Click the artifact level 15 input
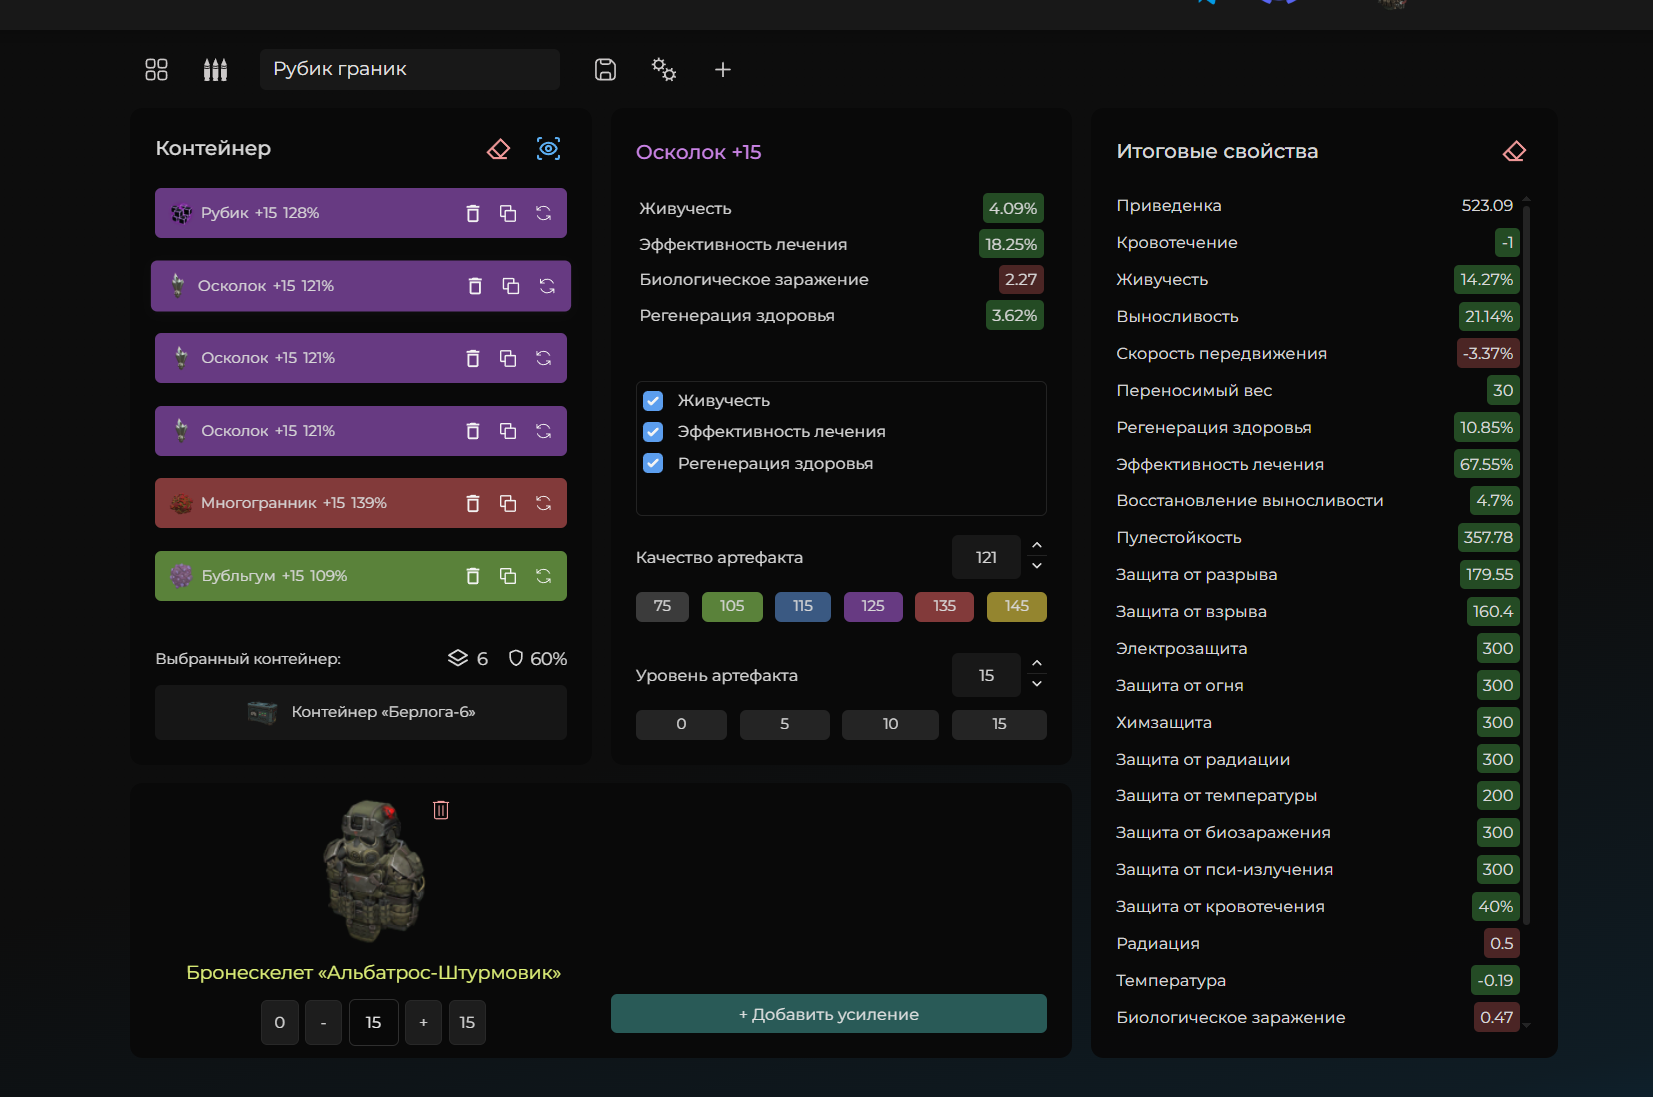Screen dimensions: 1653x1097 (986, 675)
